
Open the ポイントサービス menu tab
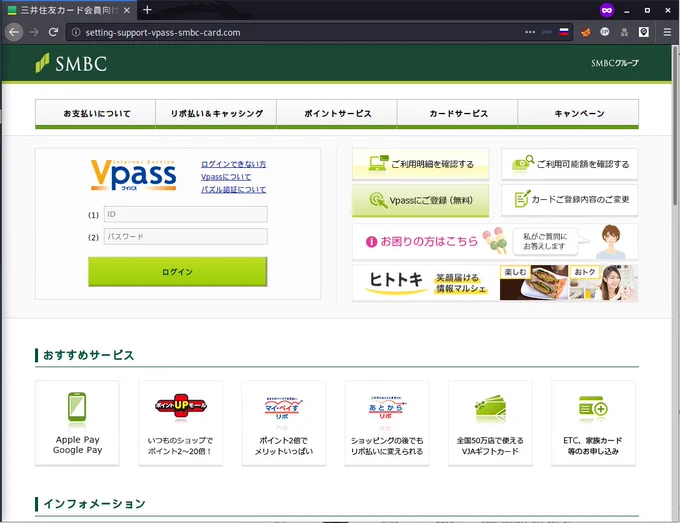coord(337,114)
